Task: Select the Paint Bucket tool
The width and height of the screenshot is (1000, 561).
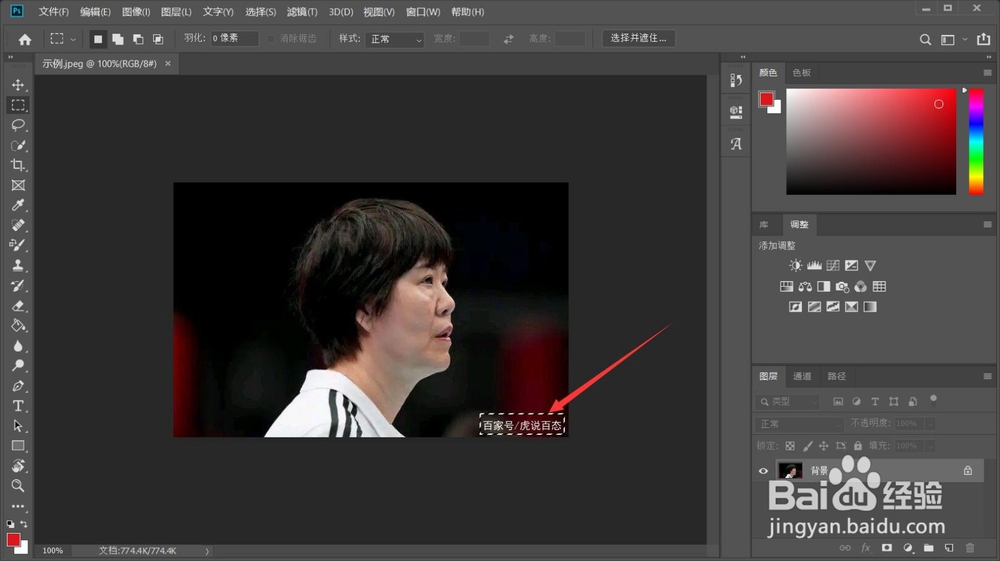Action: click(x=18, y=326)
